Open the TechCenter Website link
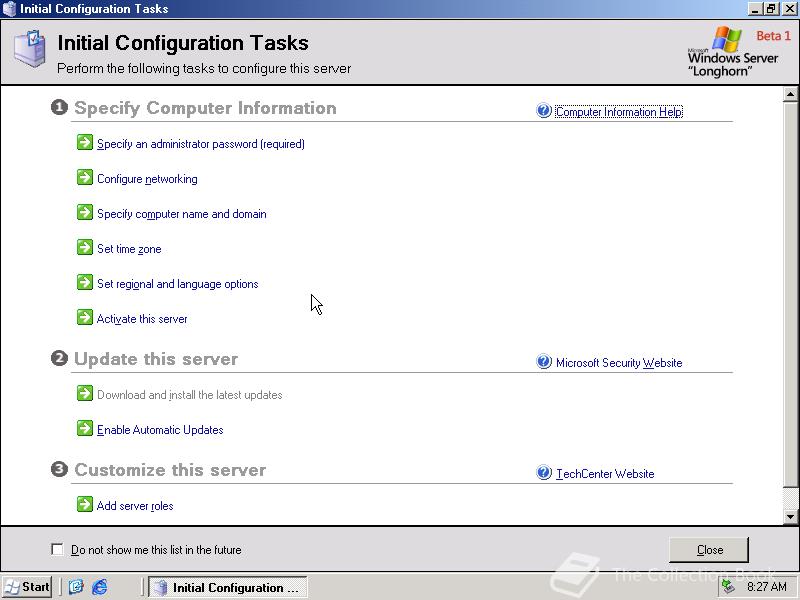The image size is (800, 600). point(605,473)
